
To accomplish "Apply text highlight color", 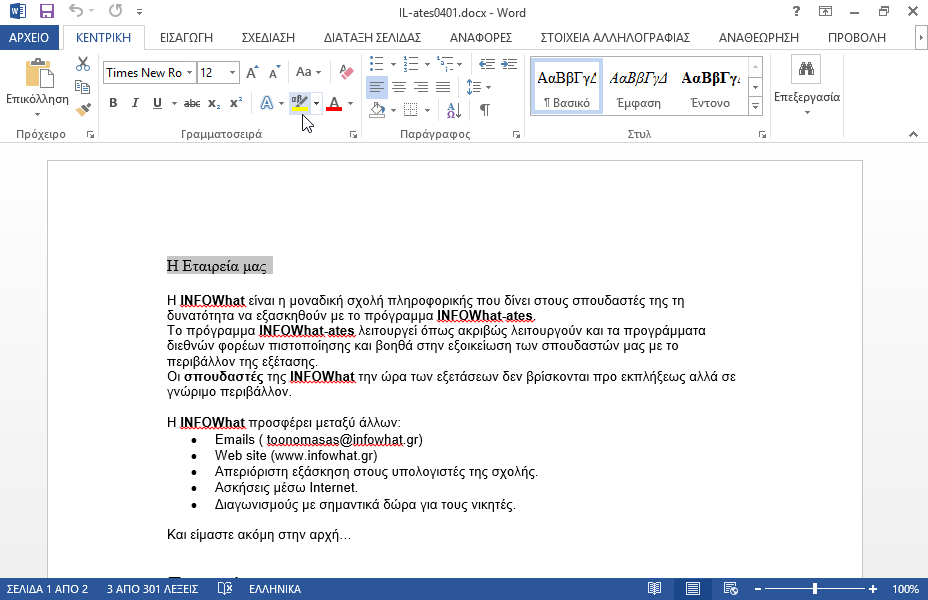I will pos(300,103).
